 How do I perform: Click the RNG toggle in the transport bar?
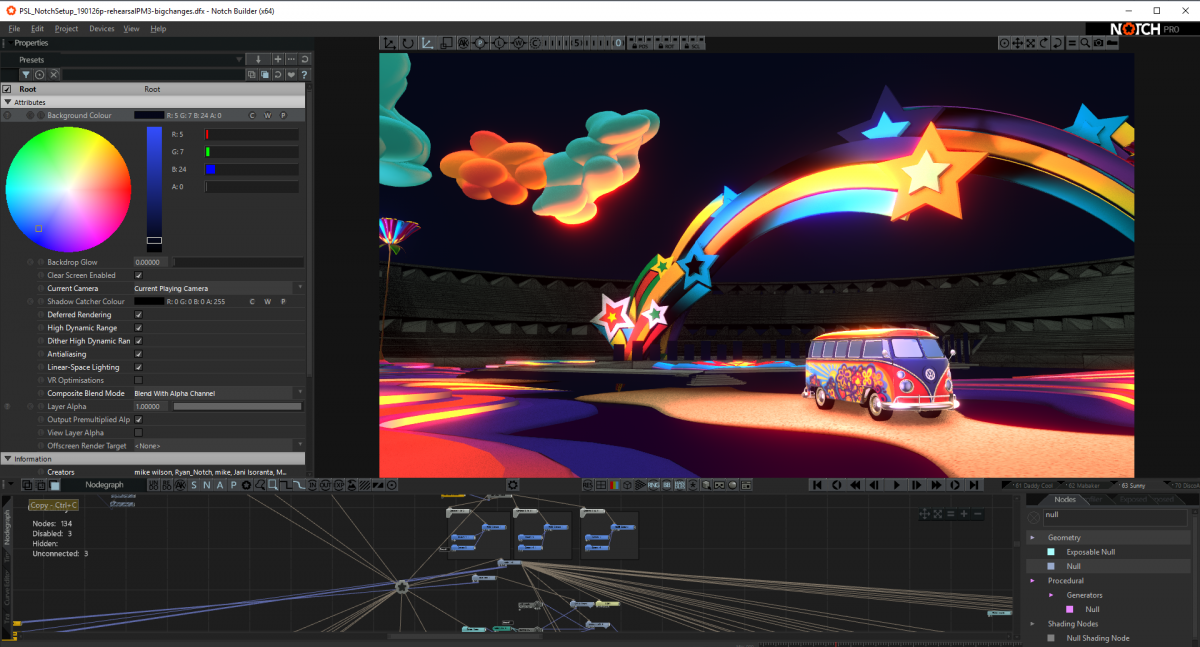[x=653, y=485]
